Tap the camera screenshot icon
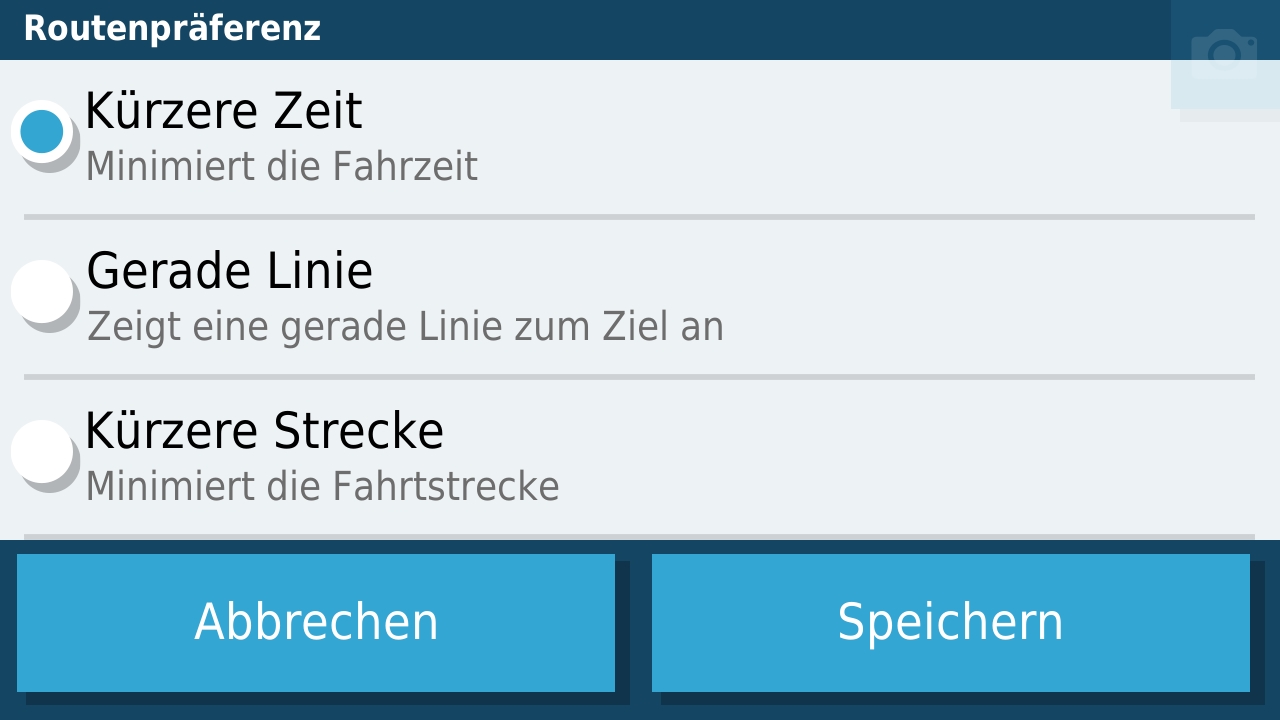Screen dimensions: 1280x720 click(1224, 54)
